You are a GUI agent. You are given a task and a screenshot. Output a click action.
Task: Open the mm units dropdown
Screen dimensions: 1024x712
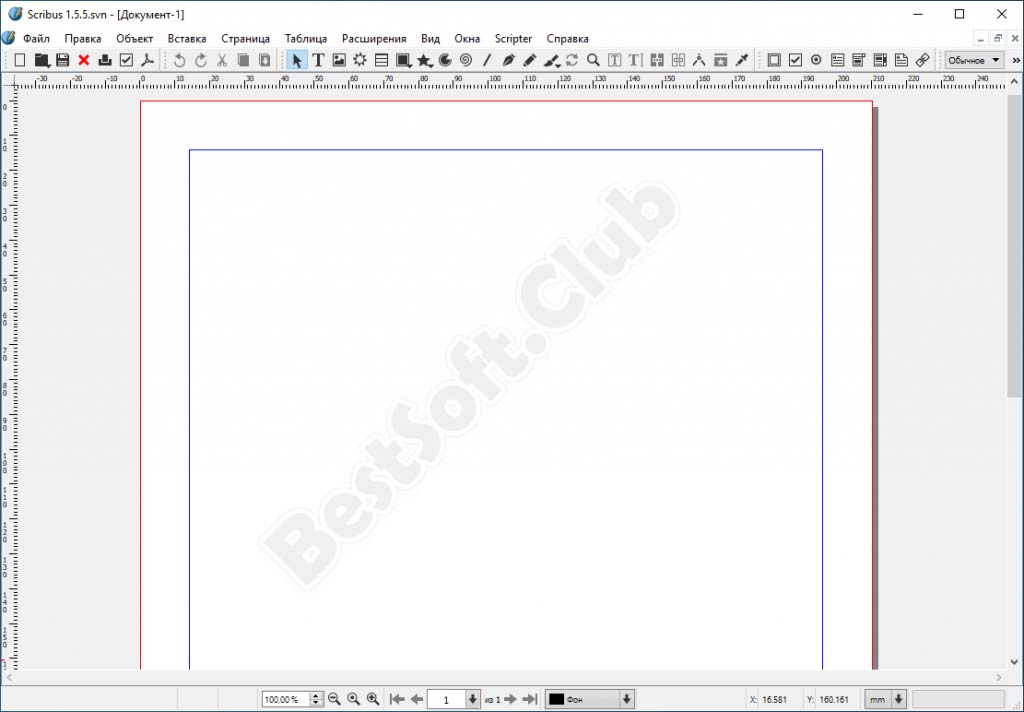pyautogui.click(x=886, y=699)
